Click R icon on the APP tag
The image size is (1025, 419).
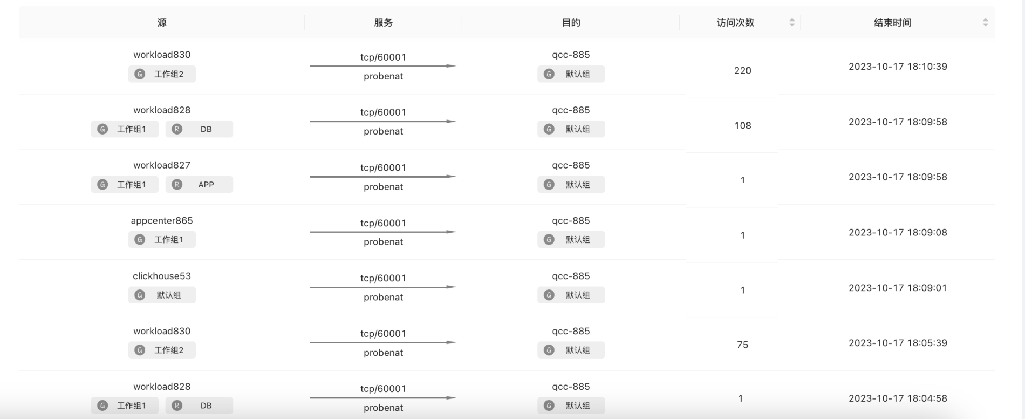(x=176, y=184)
